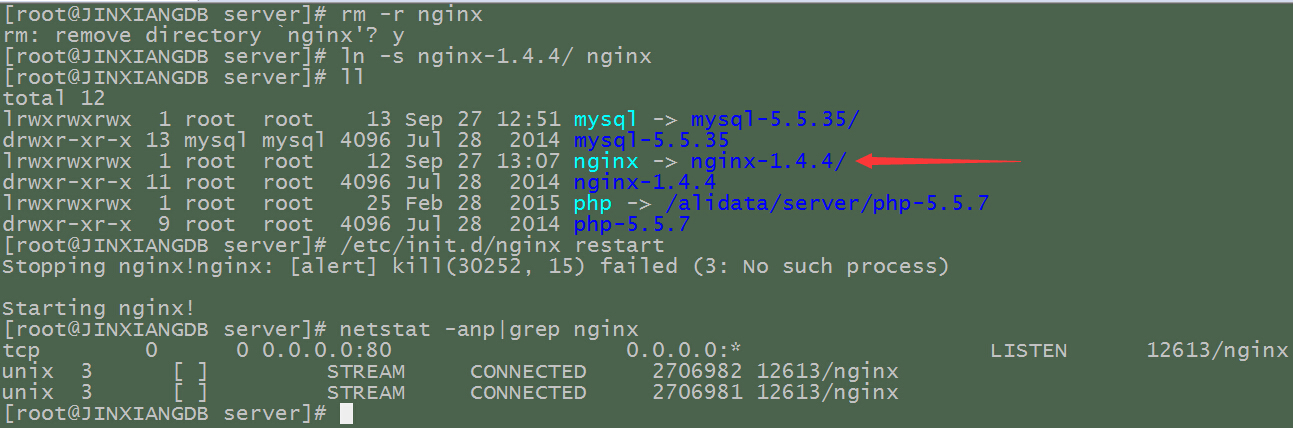Click the LISTEN state in netstat output
The height and width of the screenshot is (428, 1293).
pyautogui.click(x=1028, y=350)
